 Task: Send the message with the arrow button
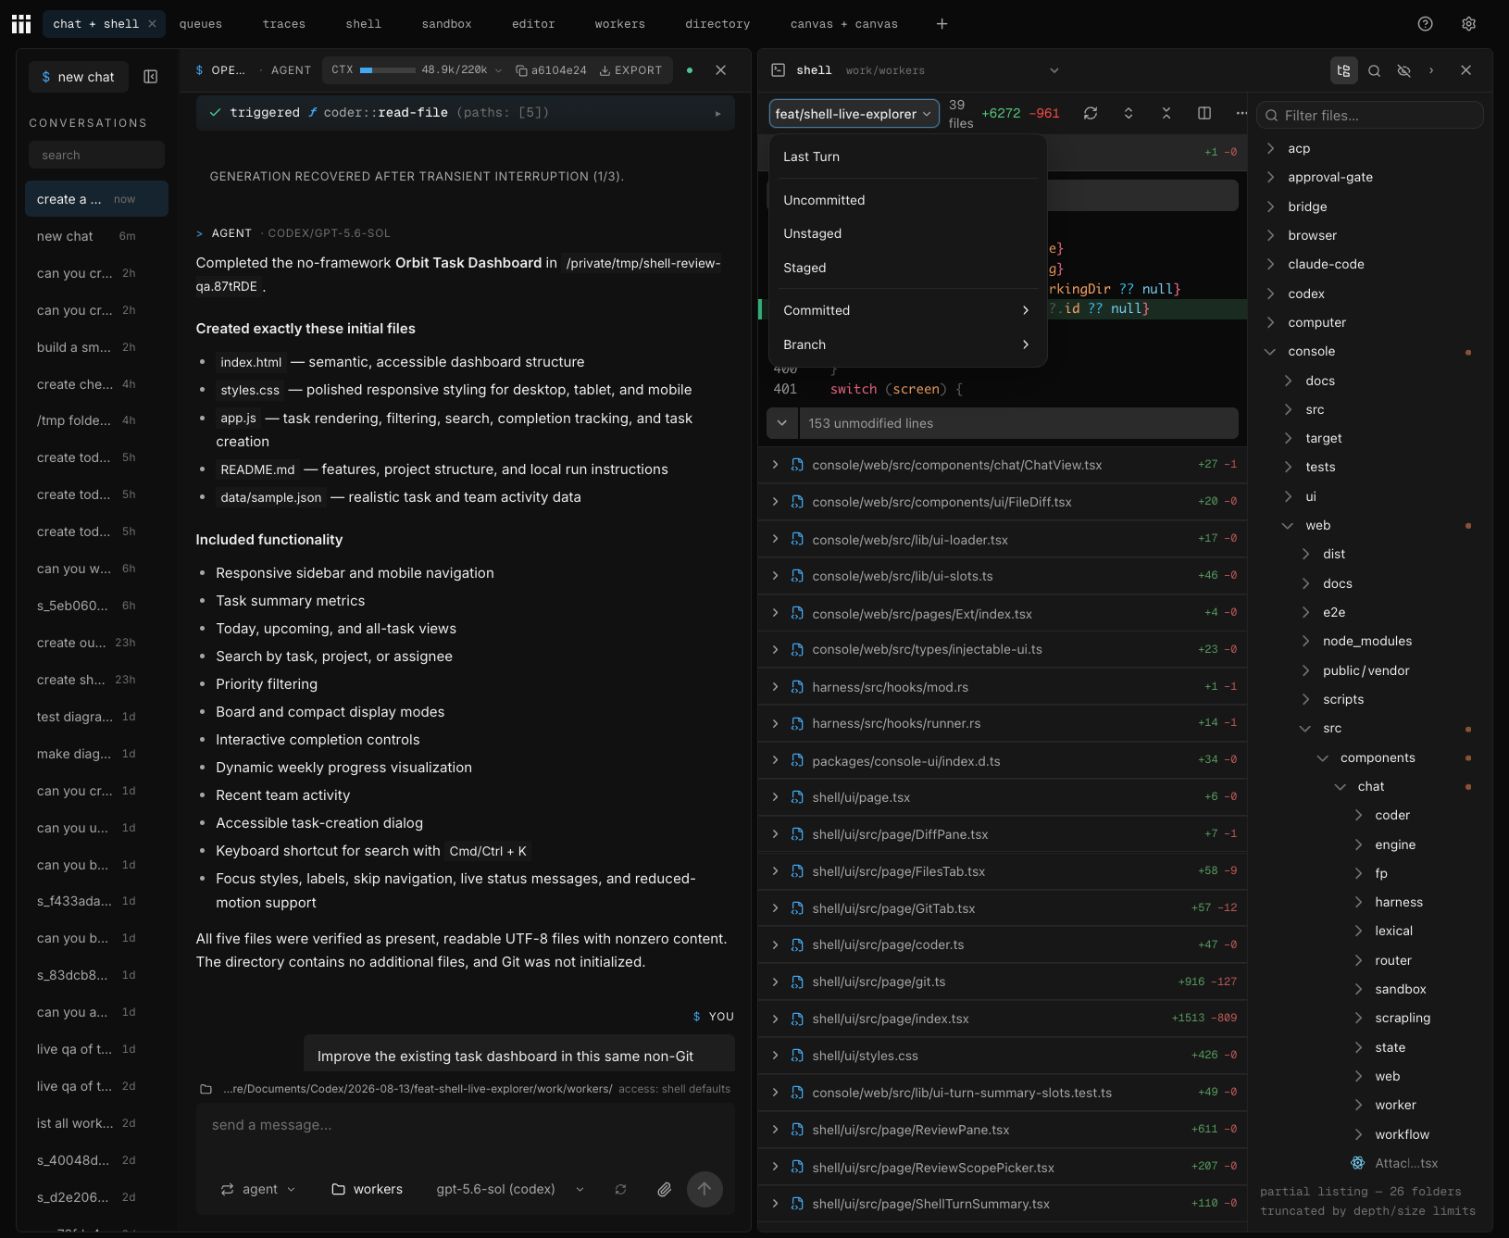[704, 1189]
